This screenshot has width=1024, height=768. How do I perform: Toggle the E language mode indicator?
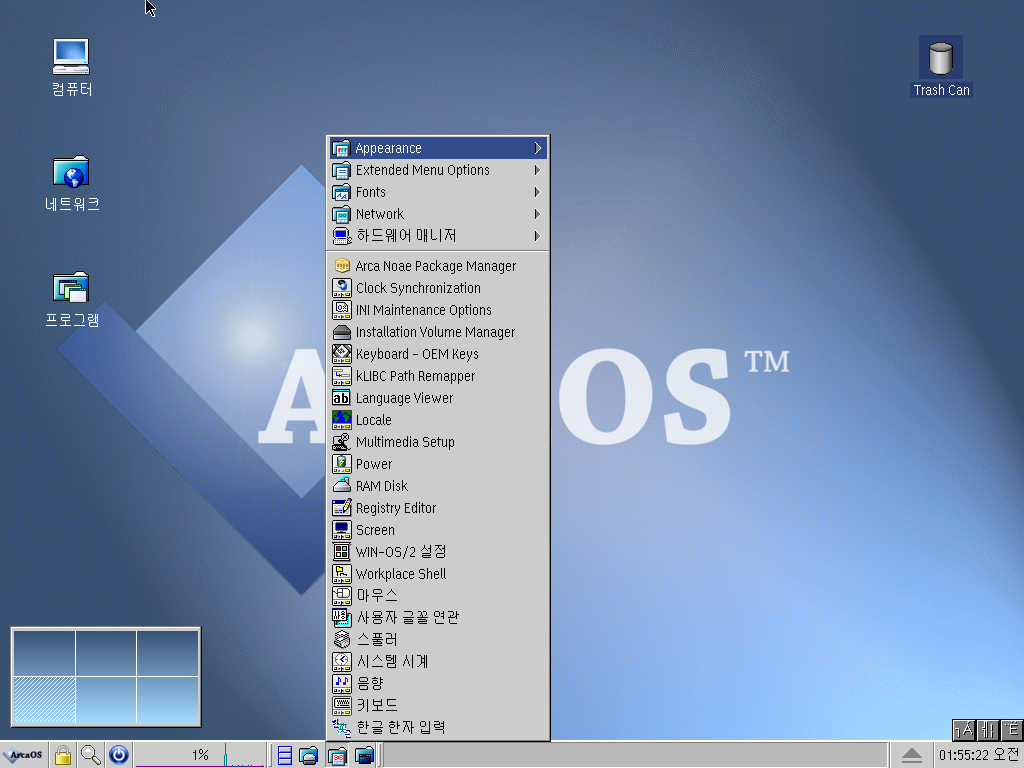tap(1012, 730)
